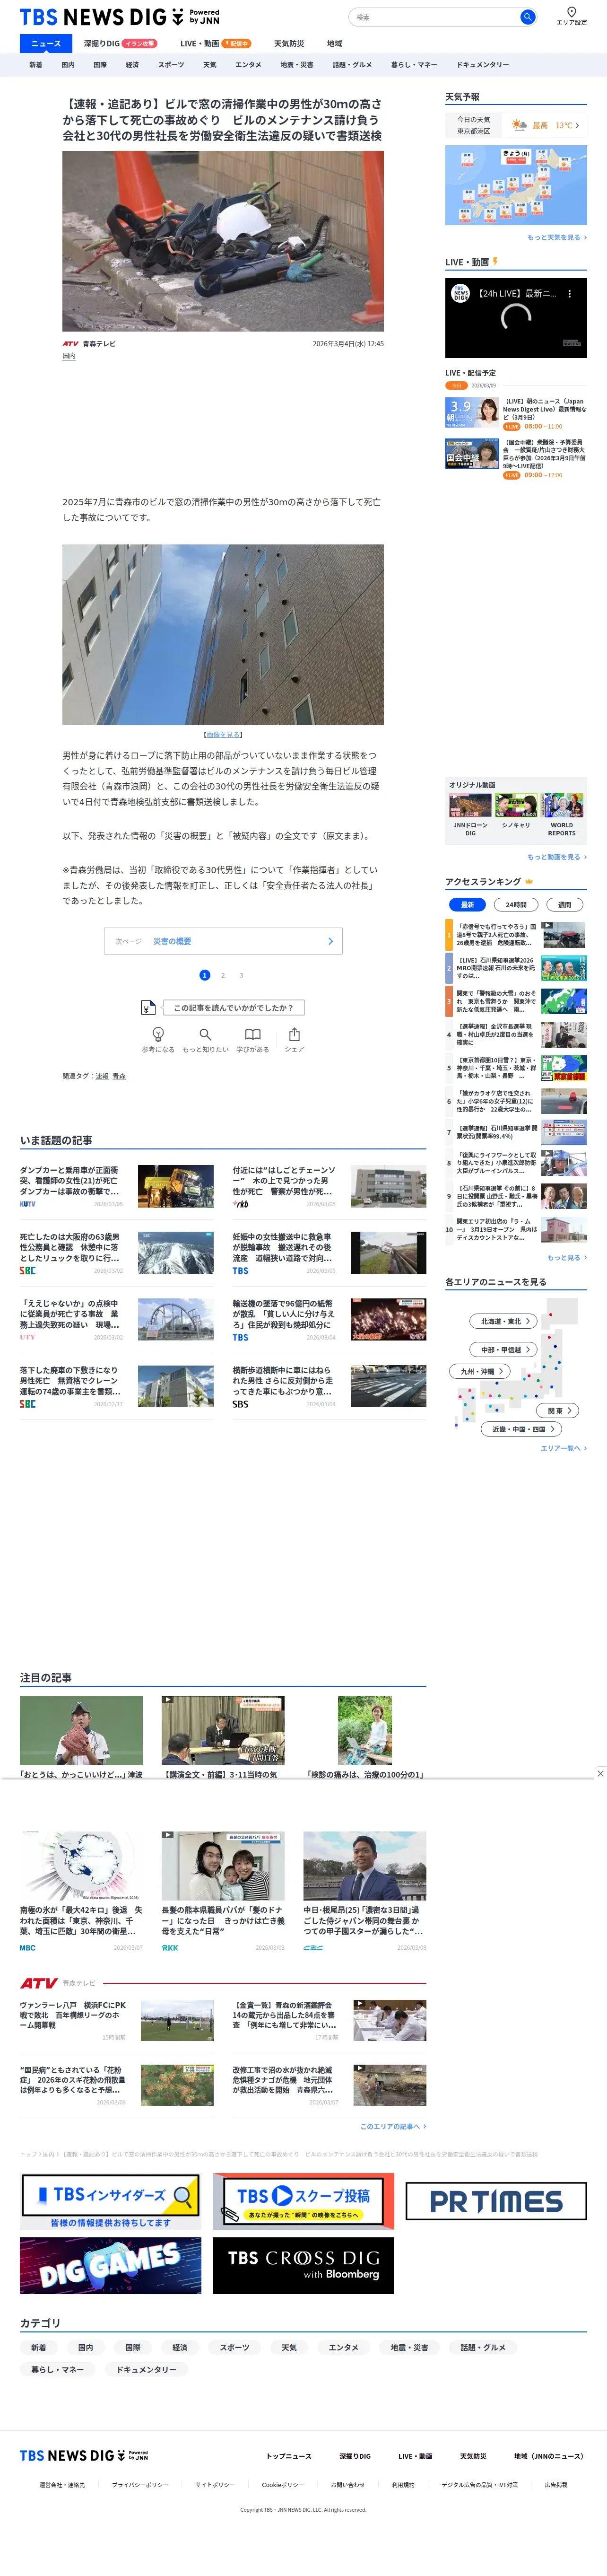Viewport: 607px width, 2576px height.
Task: Switch to the 深掘りDIG tab
Action: (x=120, y=43)
